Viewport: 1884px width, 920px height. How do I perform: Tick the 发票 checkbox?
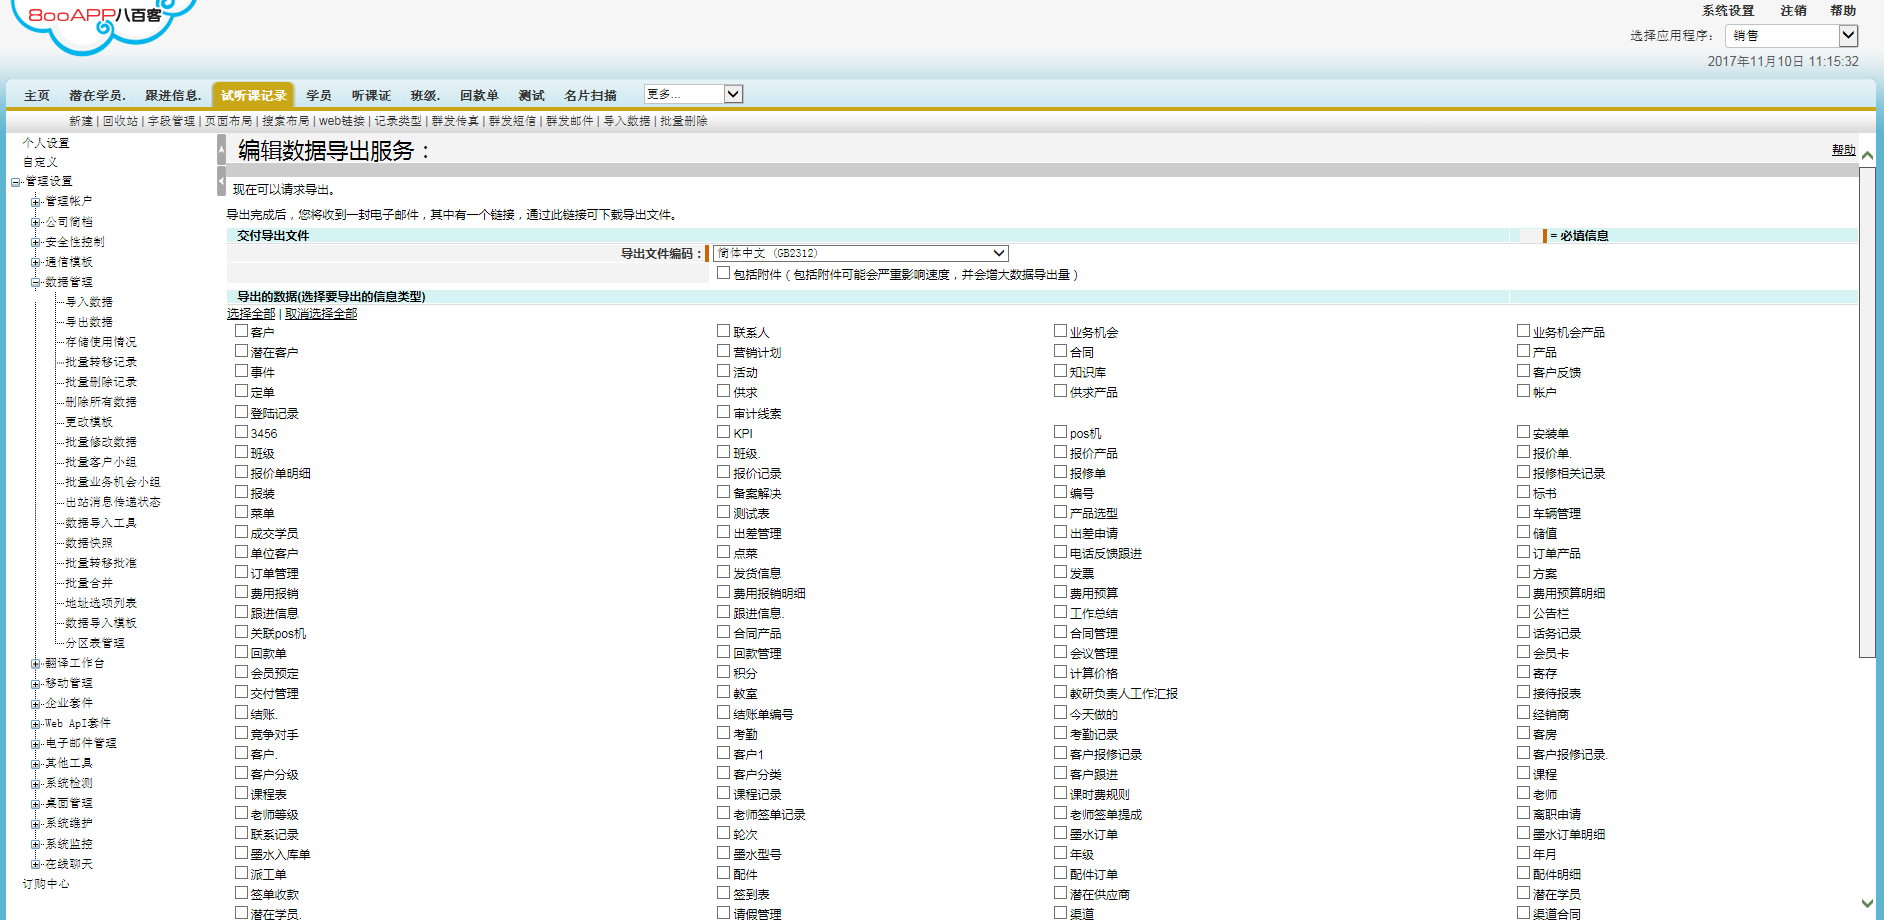click(x=1060, y=572)
